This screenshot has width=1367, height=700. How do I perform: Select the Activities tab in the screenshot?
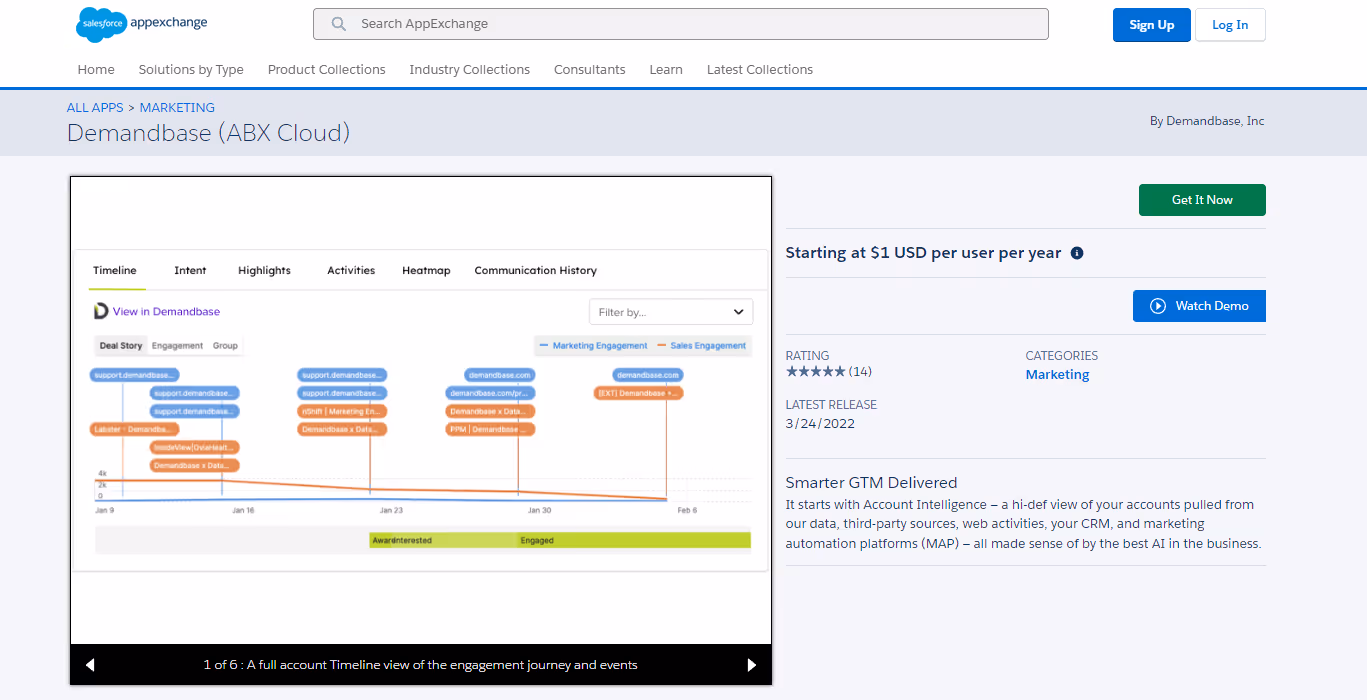tap(351, 271)
